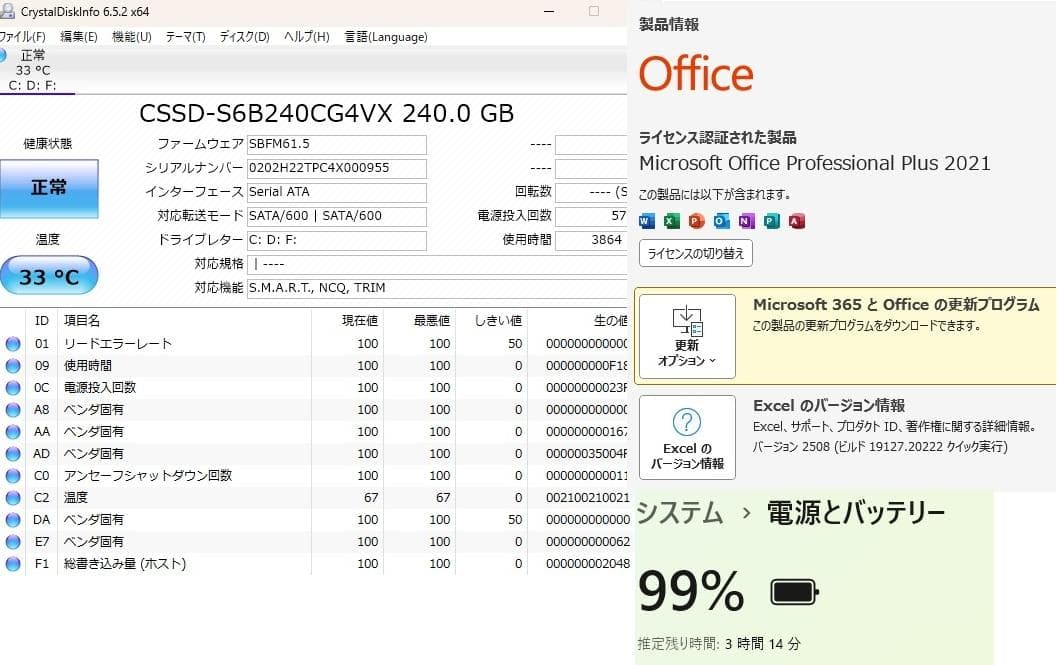Select the Word app icon
The height and width of the screenshot is (665, 1057).
tap(646, 221)
